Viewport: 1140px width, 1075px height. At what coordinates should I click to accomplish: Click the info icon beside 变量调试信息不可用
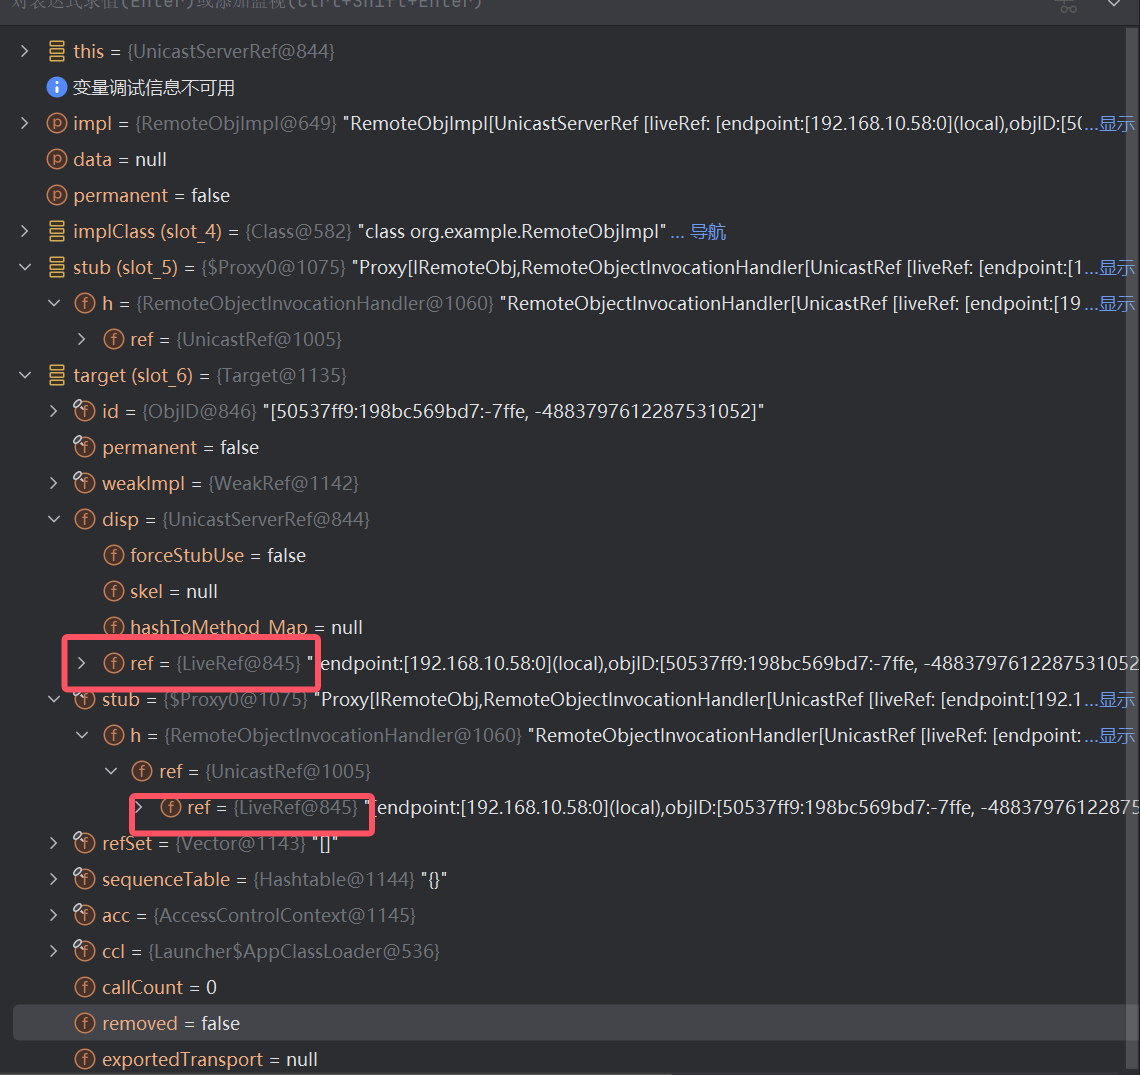(57, 88)
